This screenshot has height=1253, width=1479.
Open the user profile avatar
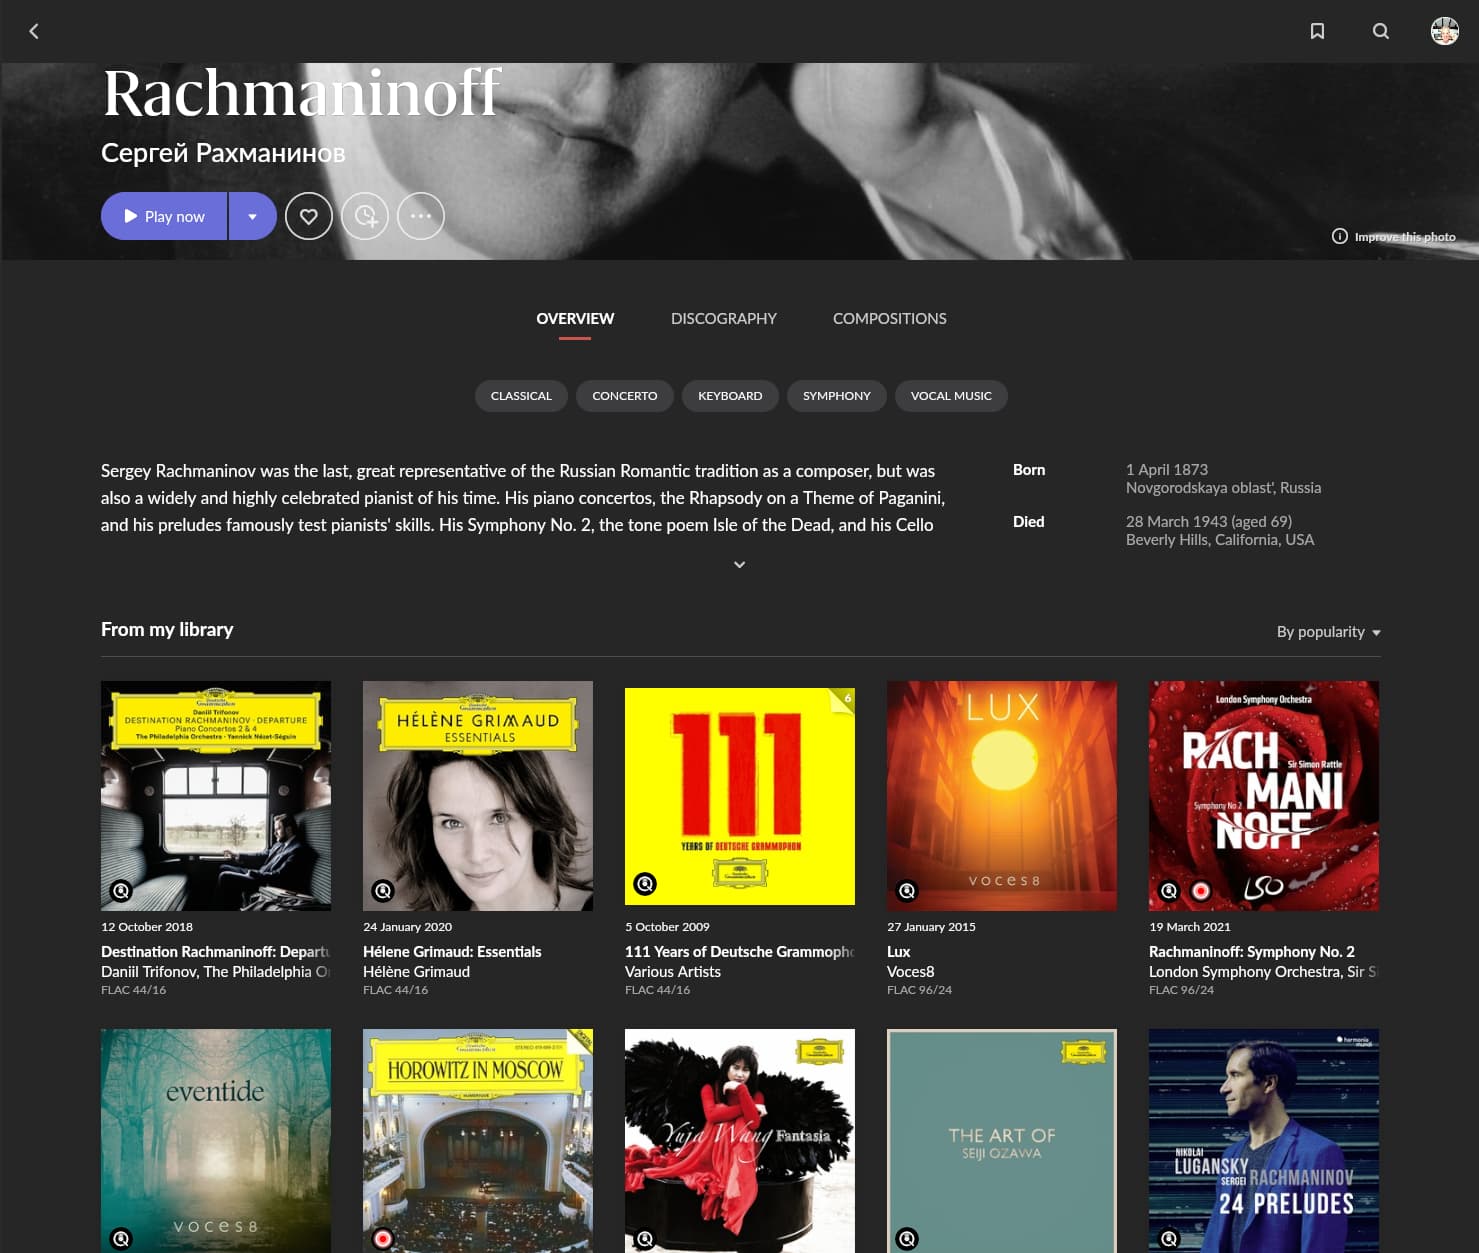click(1445, 31)
